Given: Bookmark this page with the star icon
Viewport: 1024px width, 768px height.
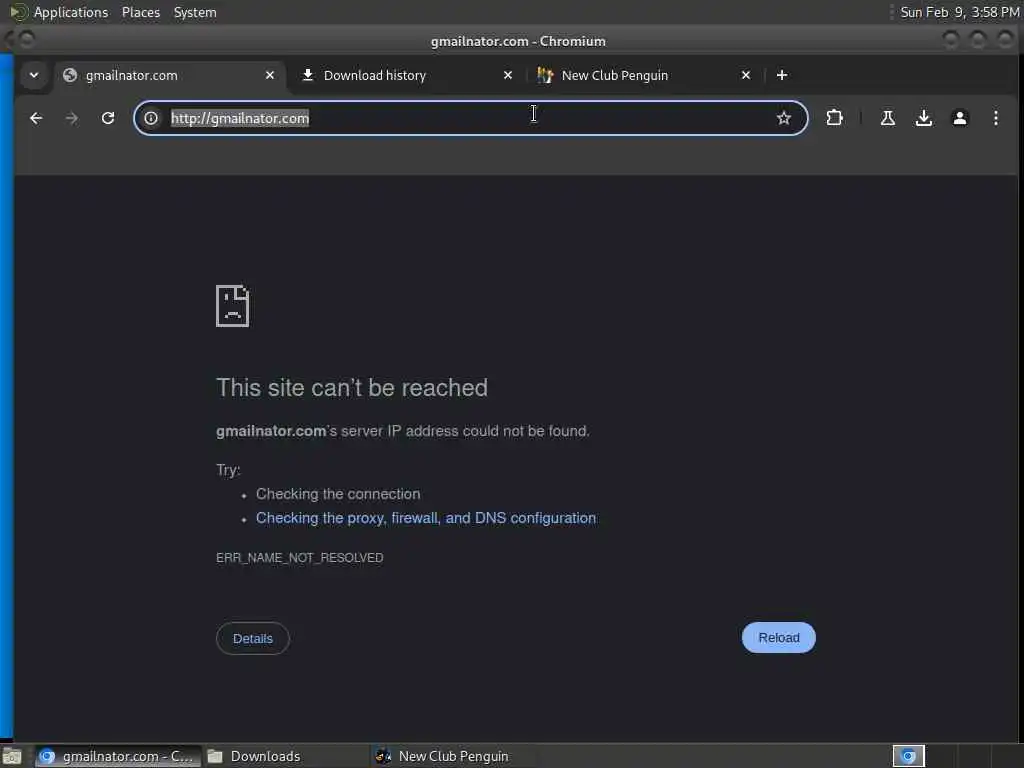Looking at the screenshot, I should click(784, 118).
